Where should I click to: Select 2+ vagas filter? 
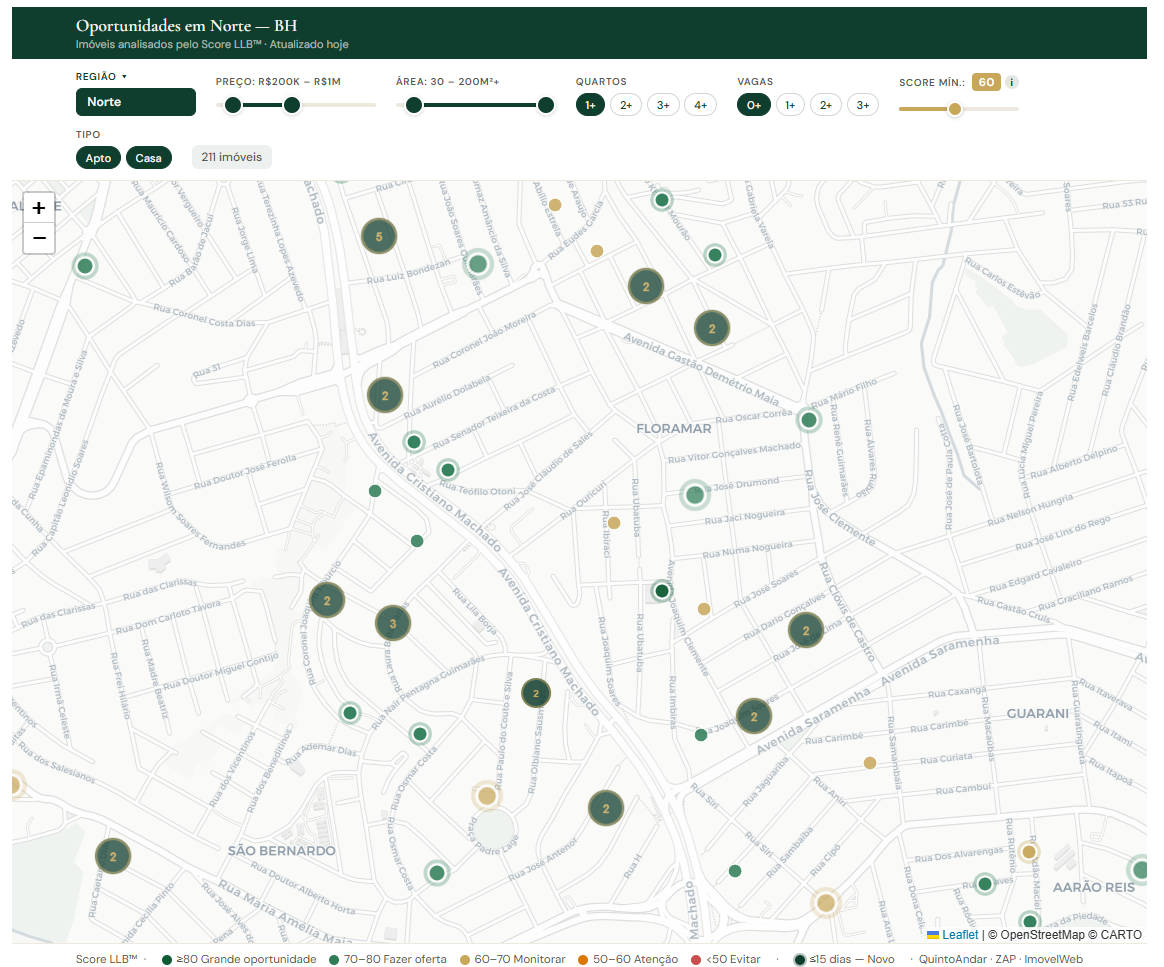pyautogui.click(x=825, y=105)
